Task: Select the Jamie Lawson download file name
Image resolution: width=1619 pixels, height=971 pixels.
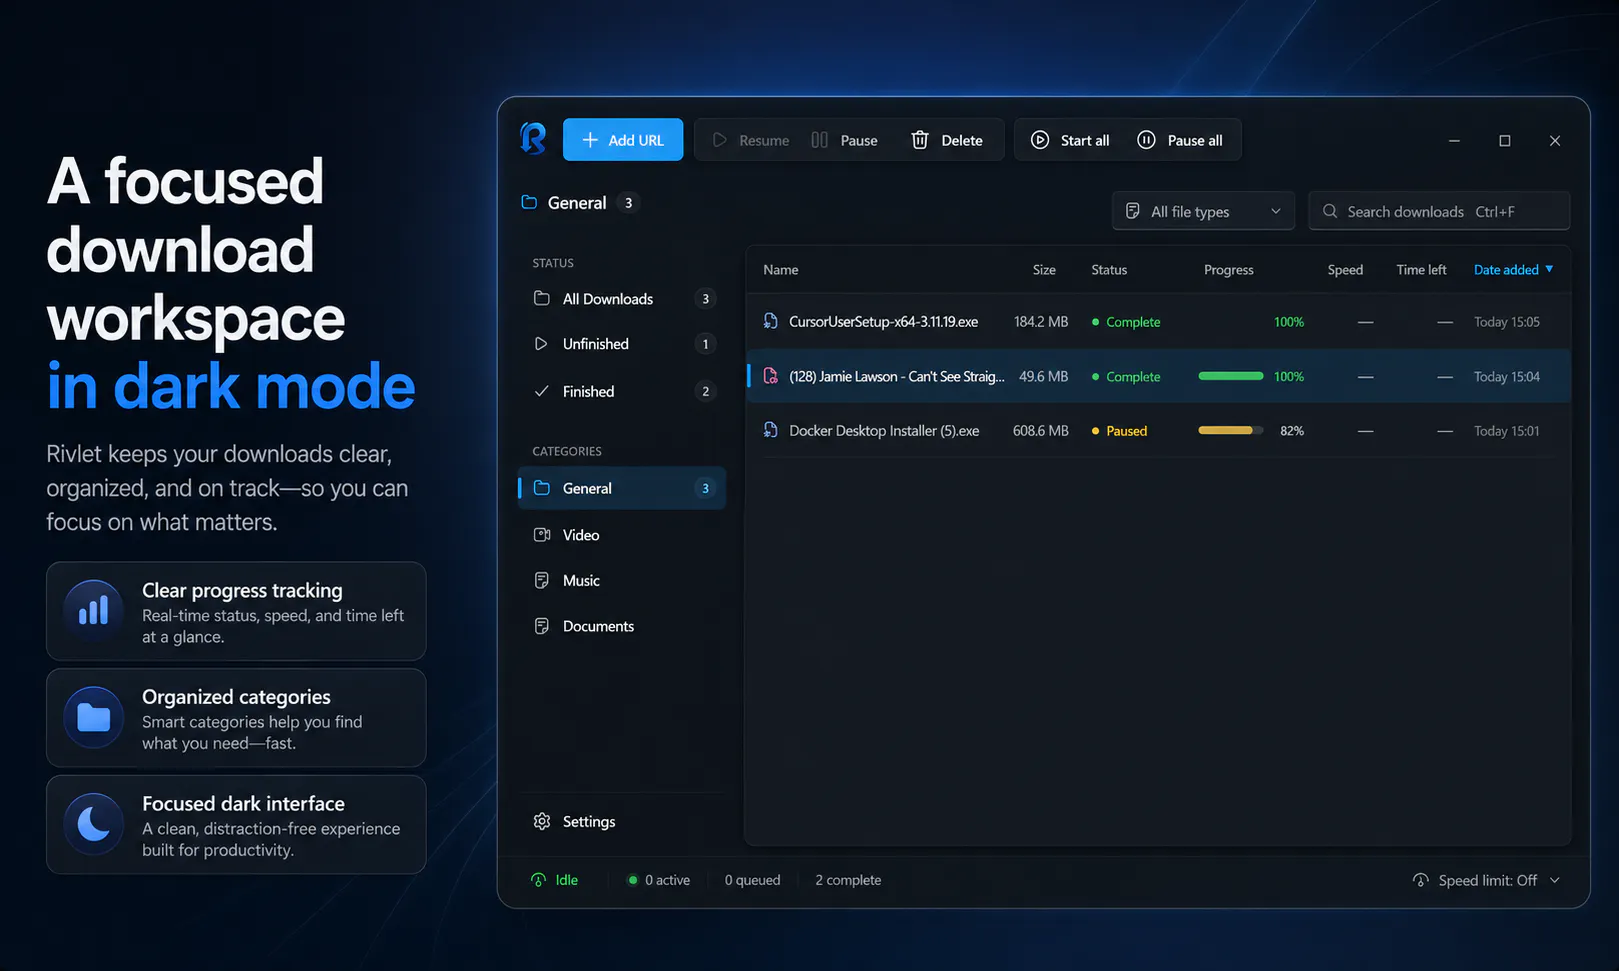Action: click(897, 377)
